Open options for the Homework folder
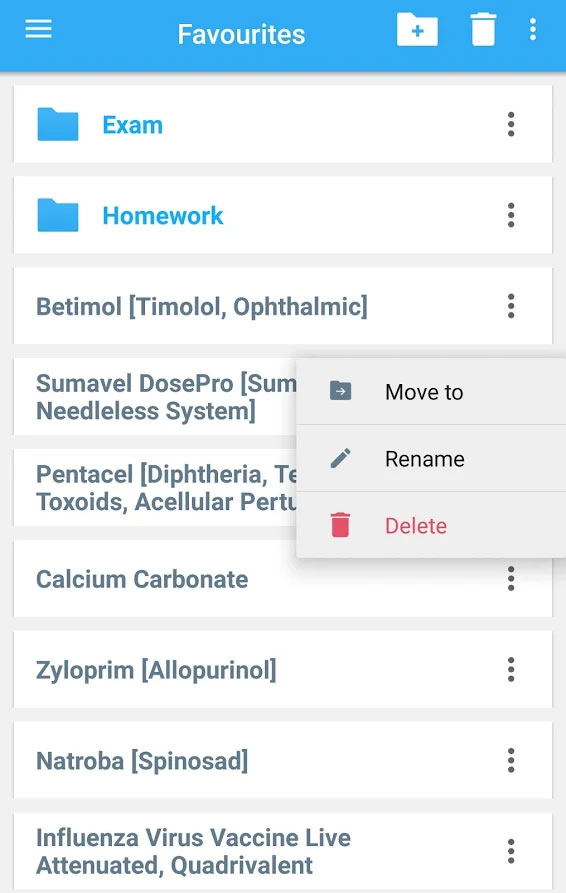The width and height of the screenshot is (566, 893). click(511, 215)
